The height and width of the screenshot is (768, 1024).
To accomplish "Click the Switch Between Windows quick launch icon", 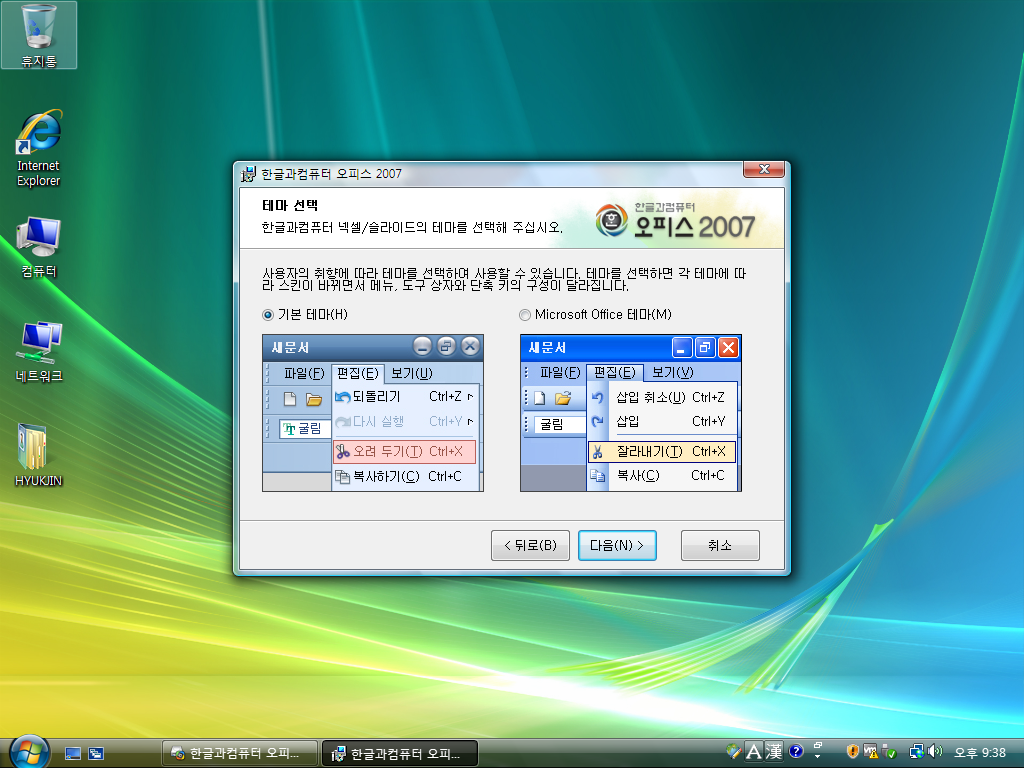I will [96, 754].
